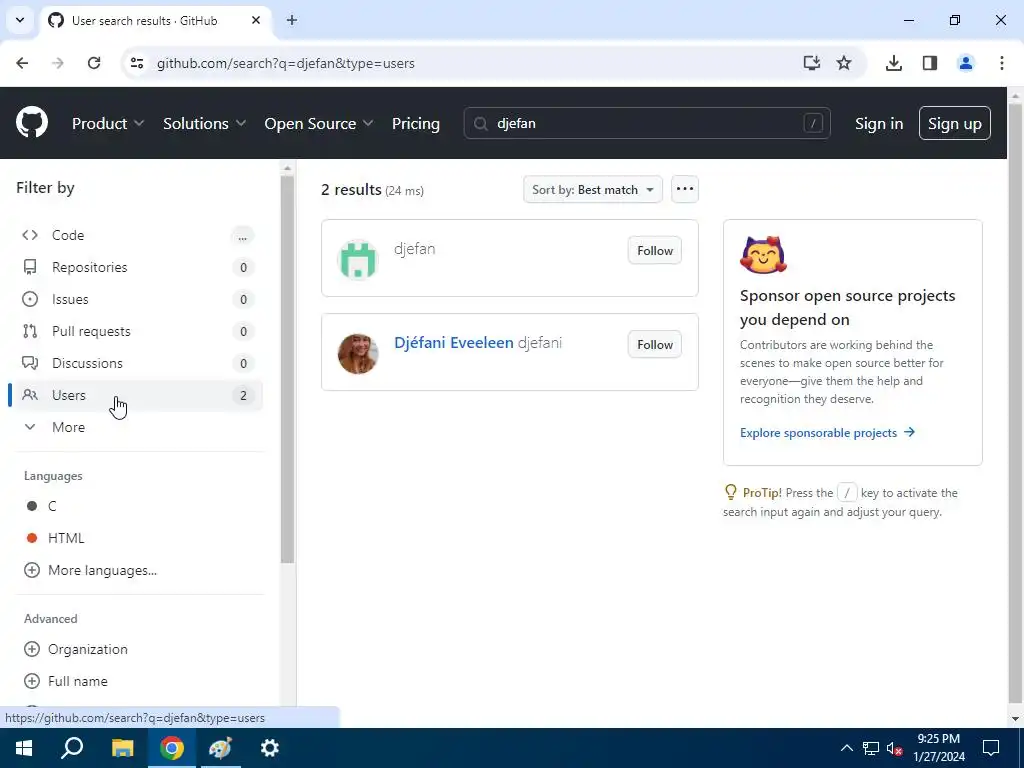Follow Djéfani Eveeleen
The image size is (1024, 768).
(x=655, y=345)
